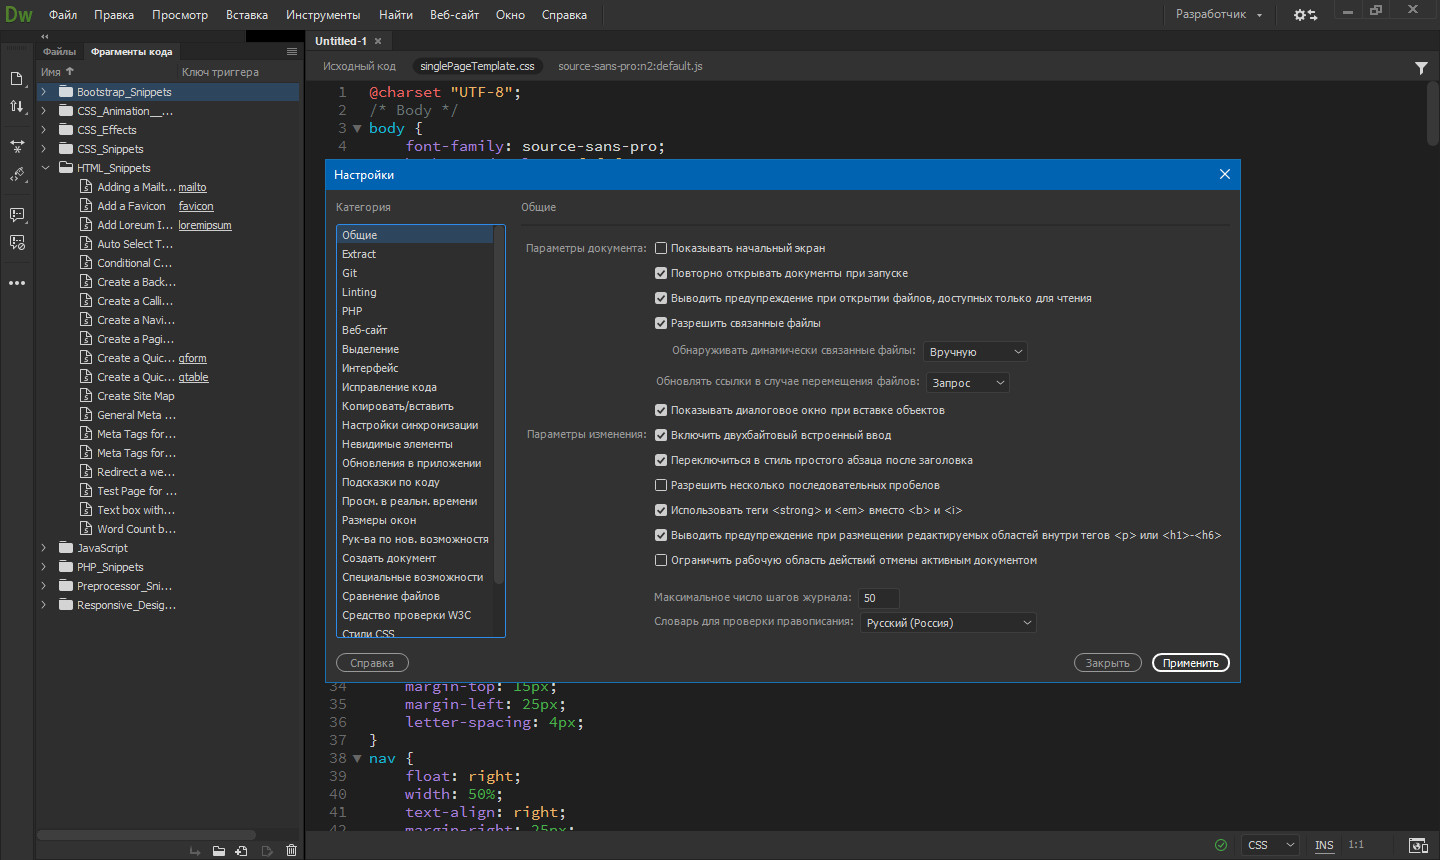Click the real-time preview icon in status bar
Viewport: 1440px width, 860px height.
tap(1417, 845)
